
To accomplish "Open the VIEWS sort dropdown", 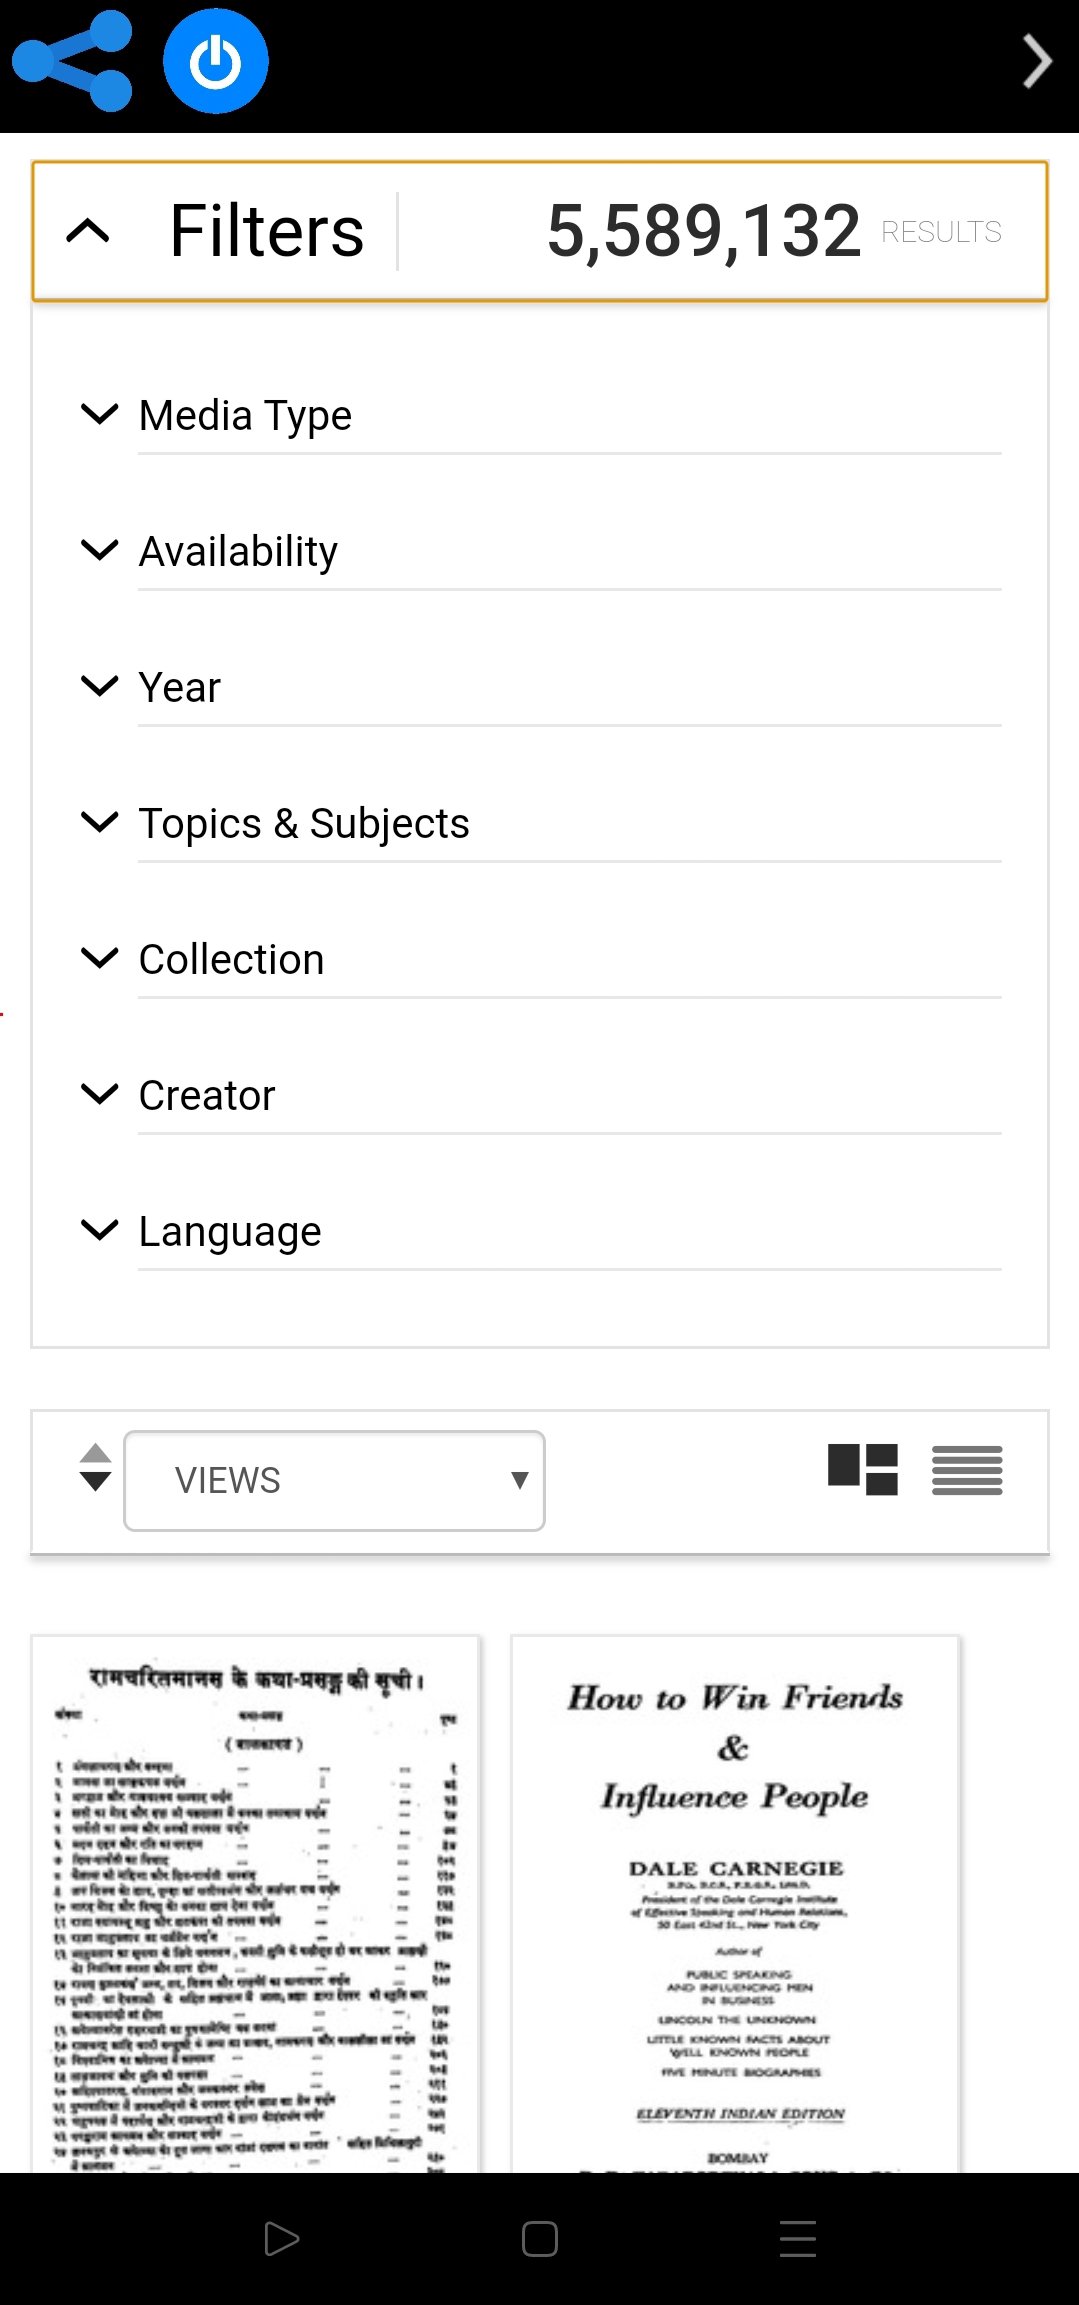I will click(x=334, y=1480).
